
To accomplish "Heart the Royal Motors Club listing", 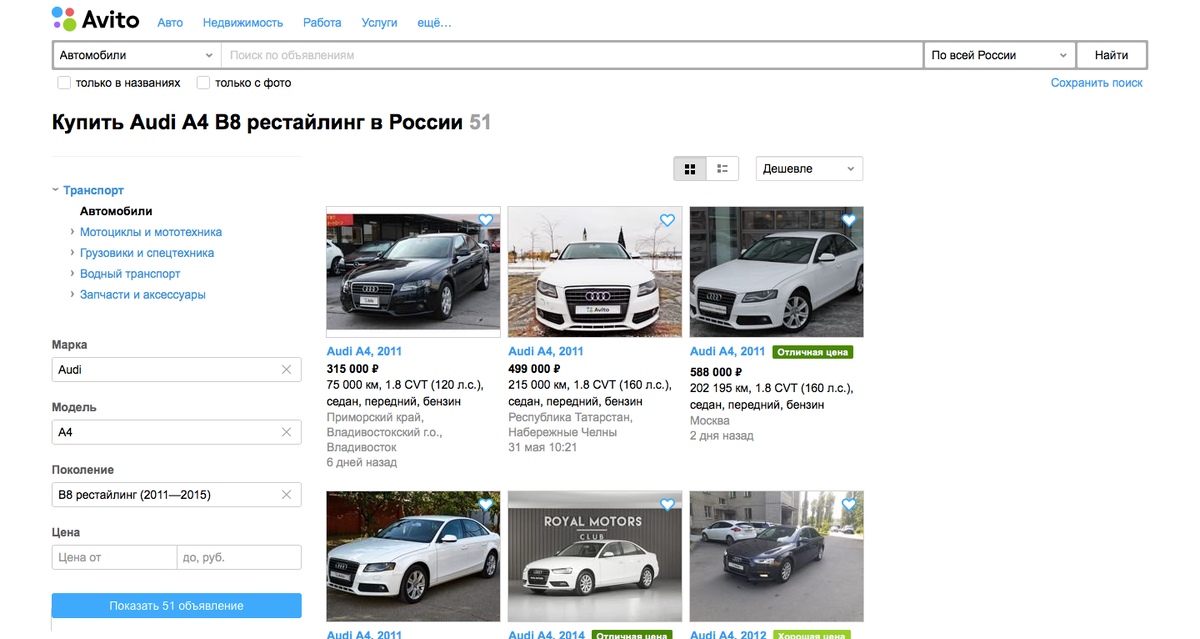I will pyautogui.click(x=666, y=504).
